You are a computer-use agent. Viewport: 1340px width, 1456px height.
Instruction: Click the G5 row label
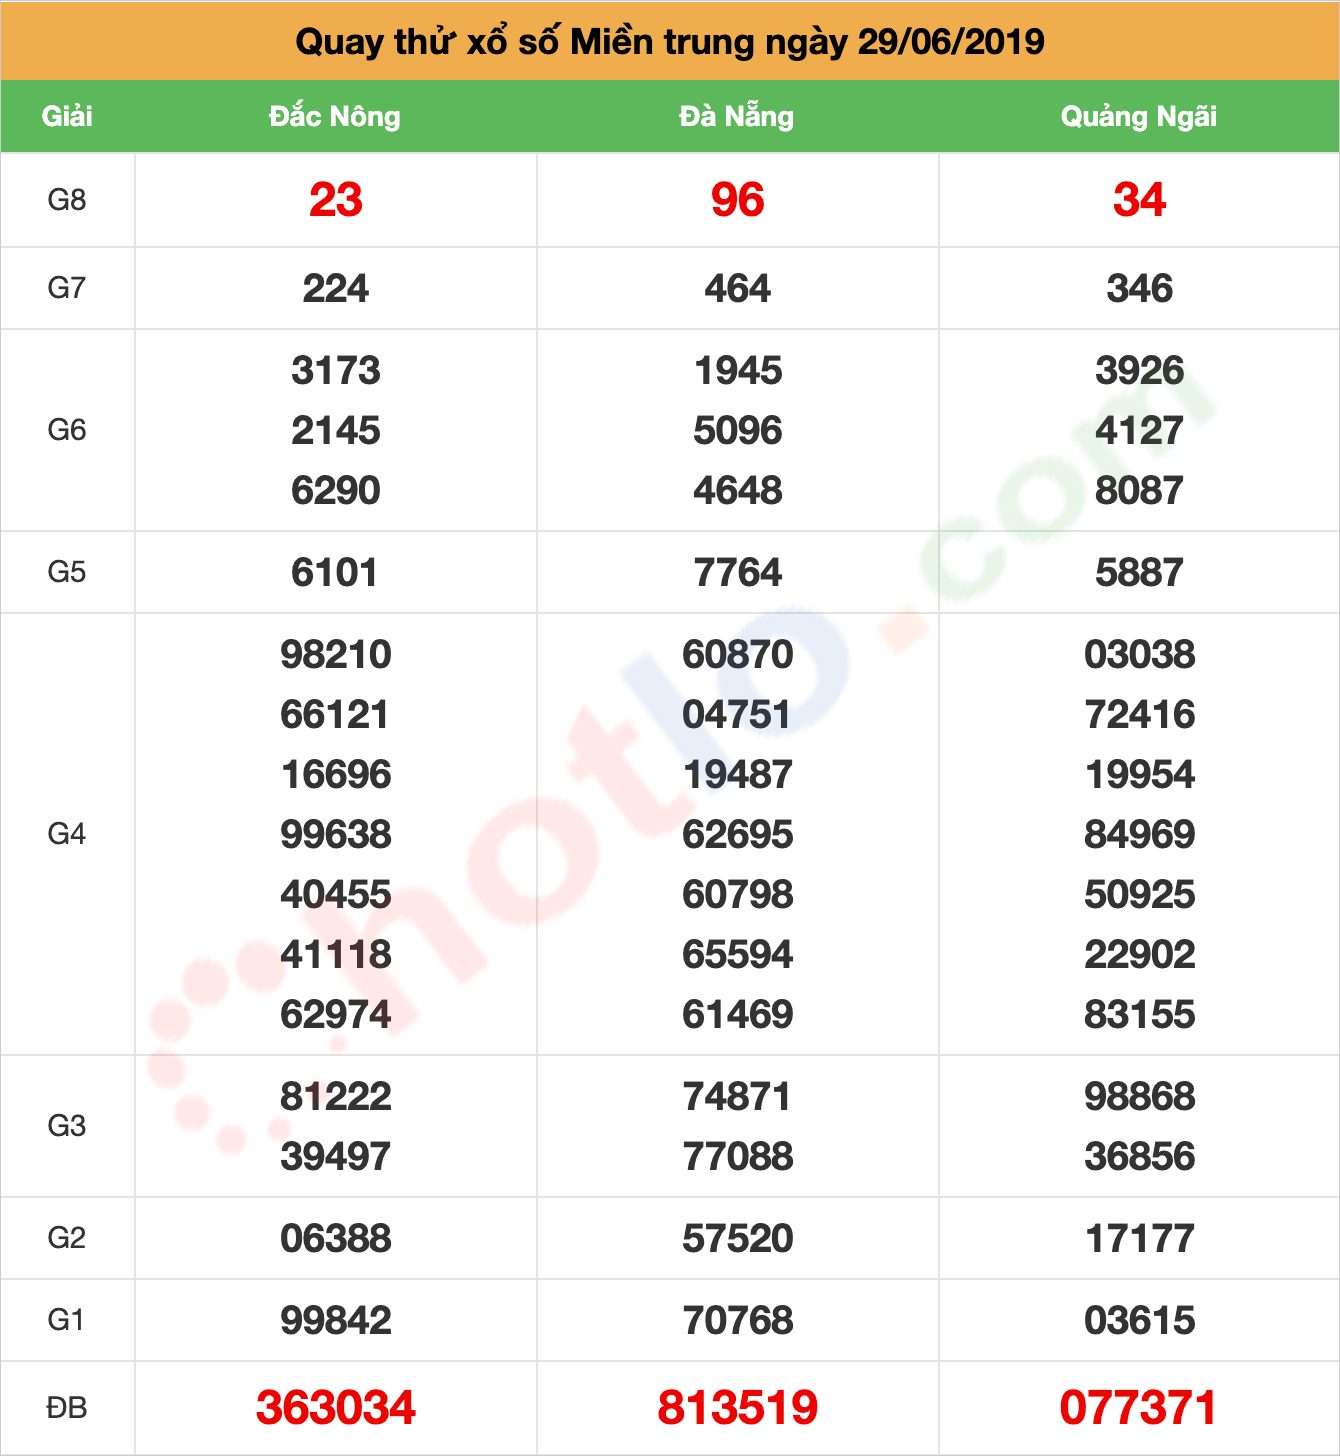click(x=67, y=572)
